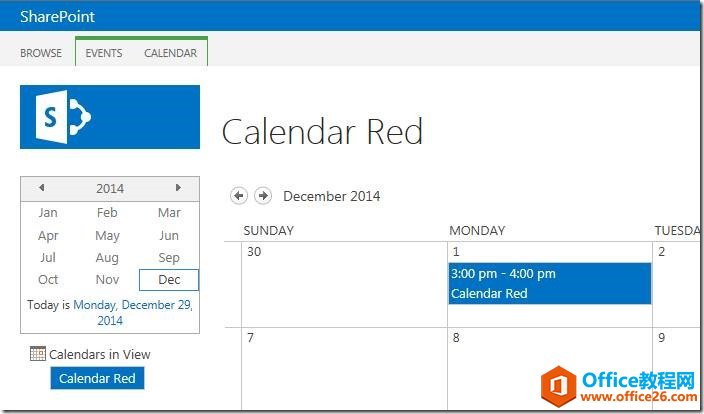Open the Calendar ribbon tab

click(170, 53)
